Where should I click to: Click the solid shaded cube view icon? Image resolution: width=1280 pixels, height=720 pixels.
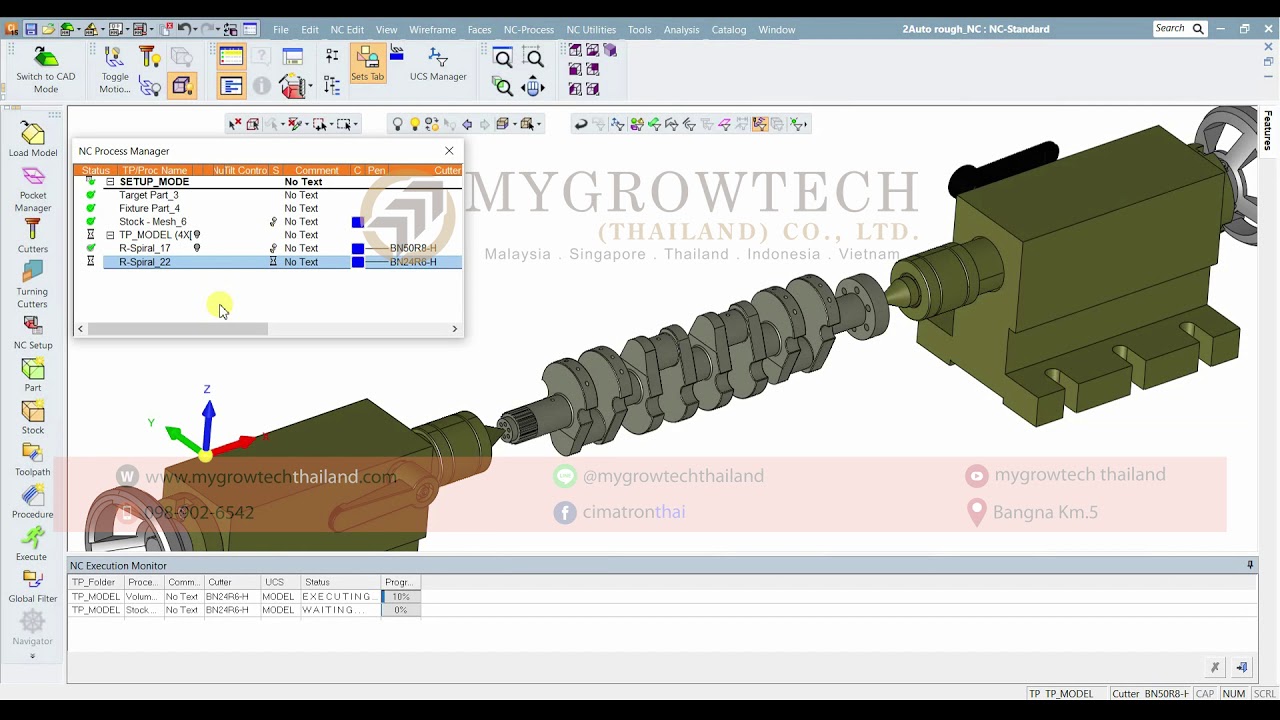(x=610, y=50)
